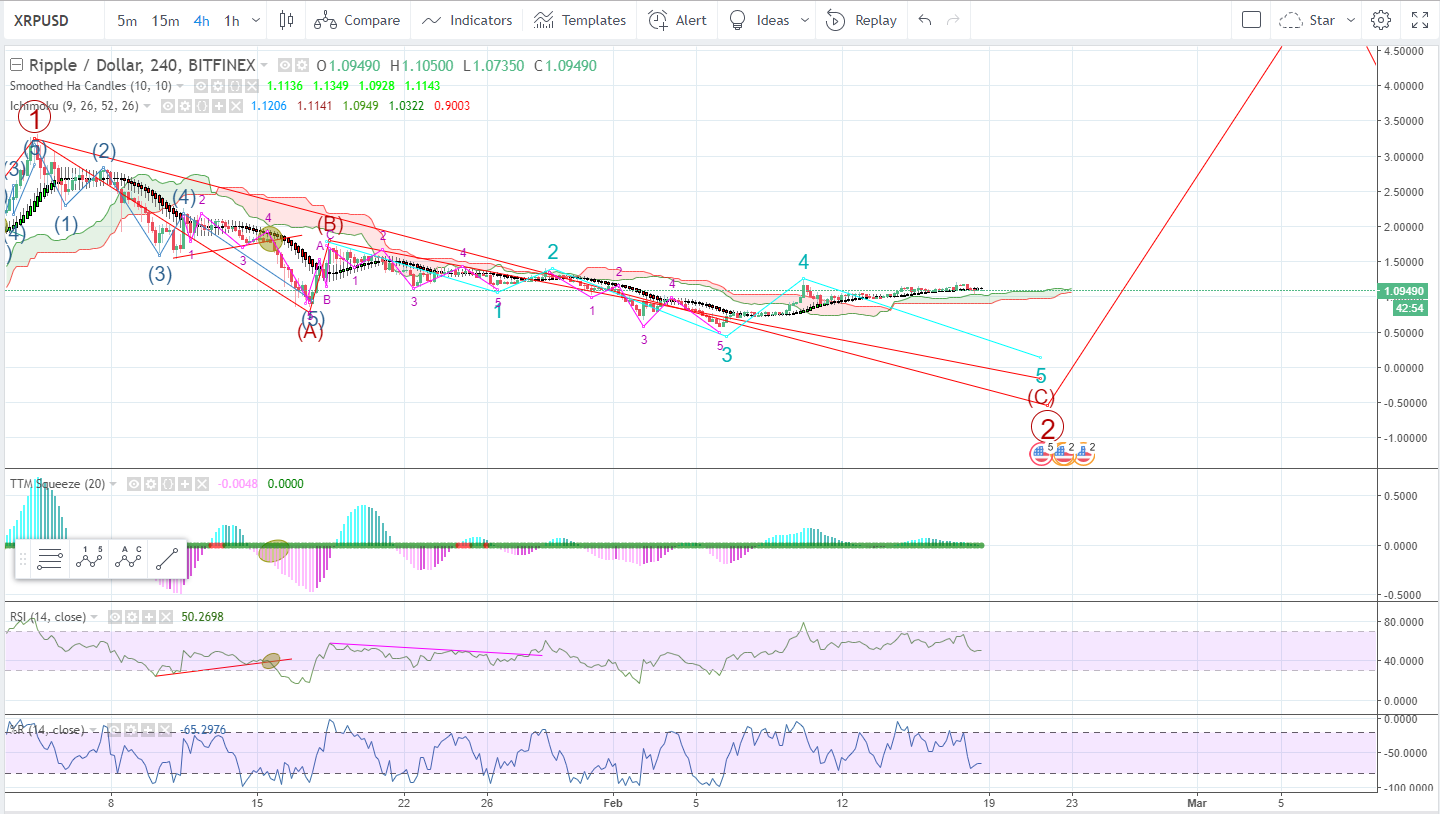
Task: Toggle main Ripple / Dollar series visibility
Action: (285, 65)
